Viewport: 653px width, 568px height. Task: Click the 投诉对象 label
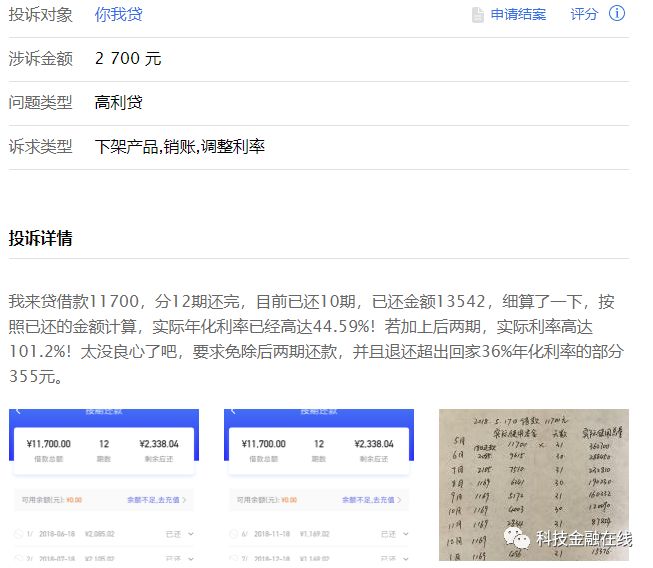(x=40, y=15)
